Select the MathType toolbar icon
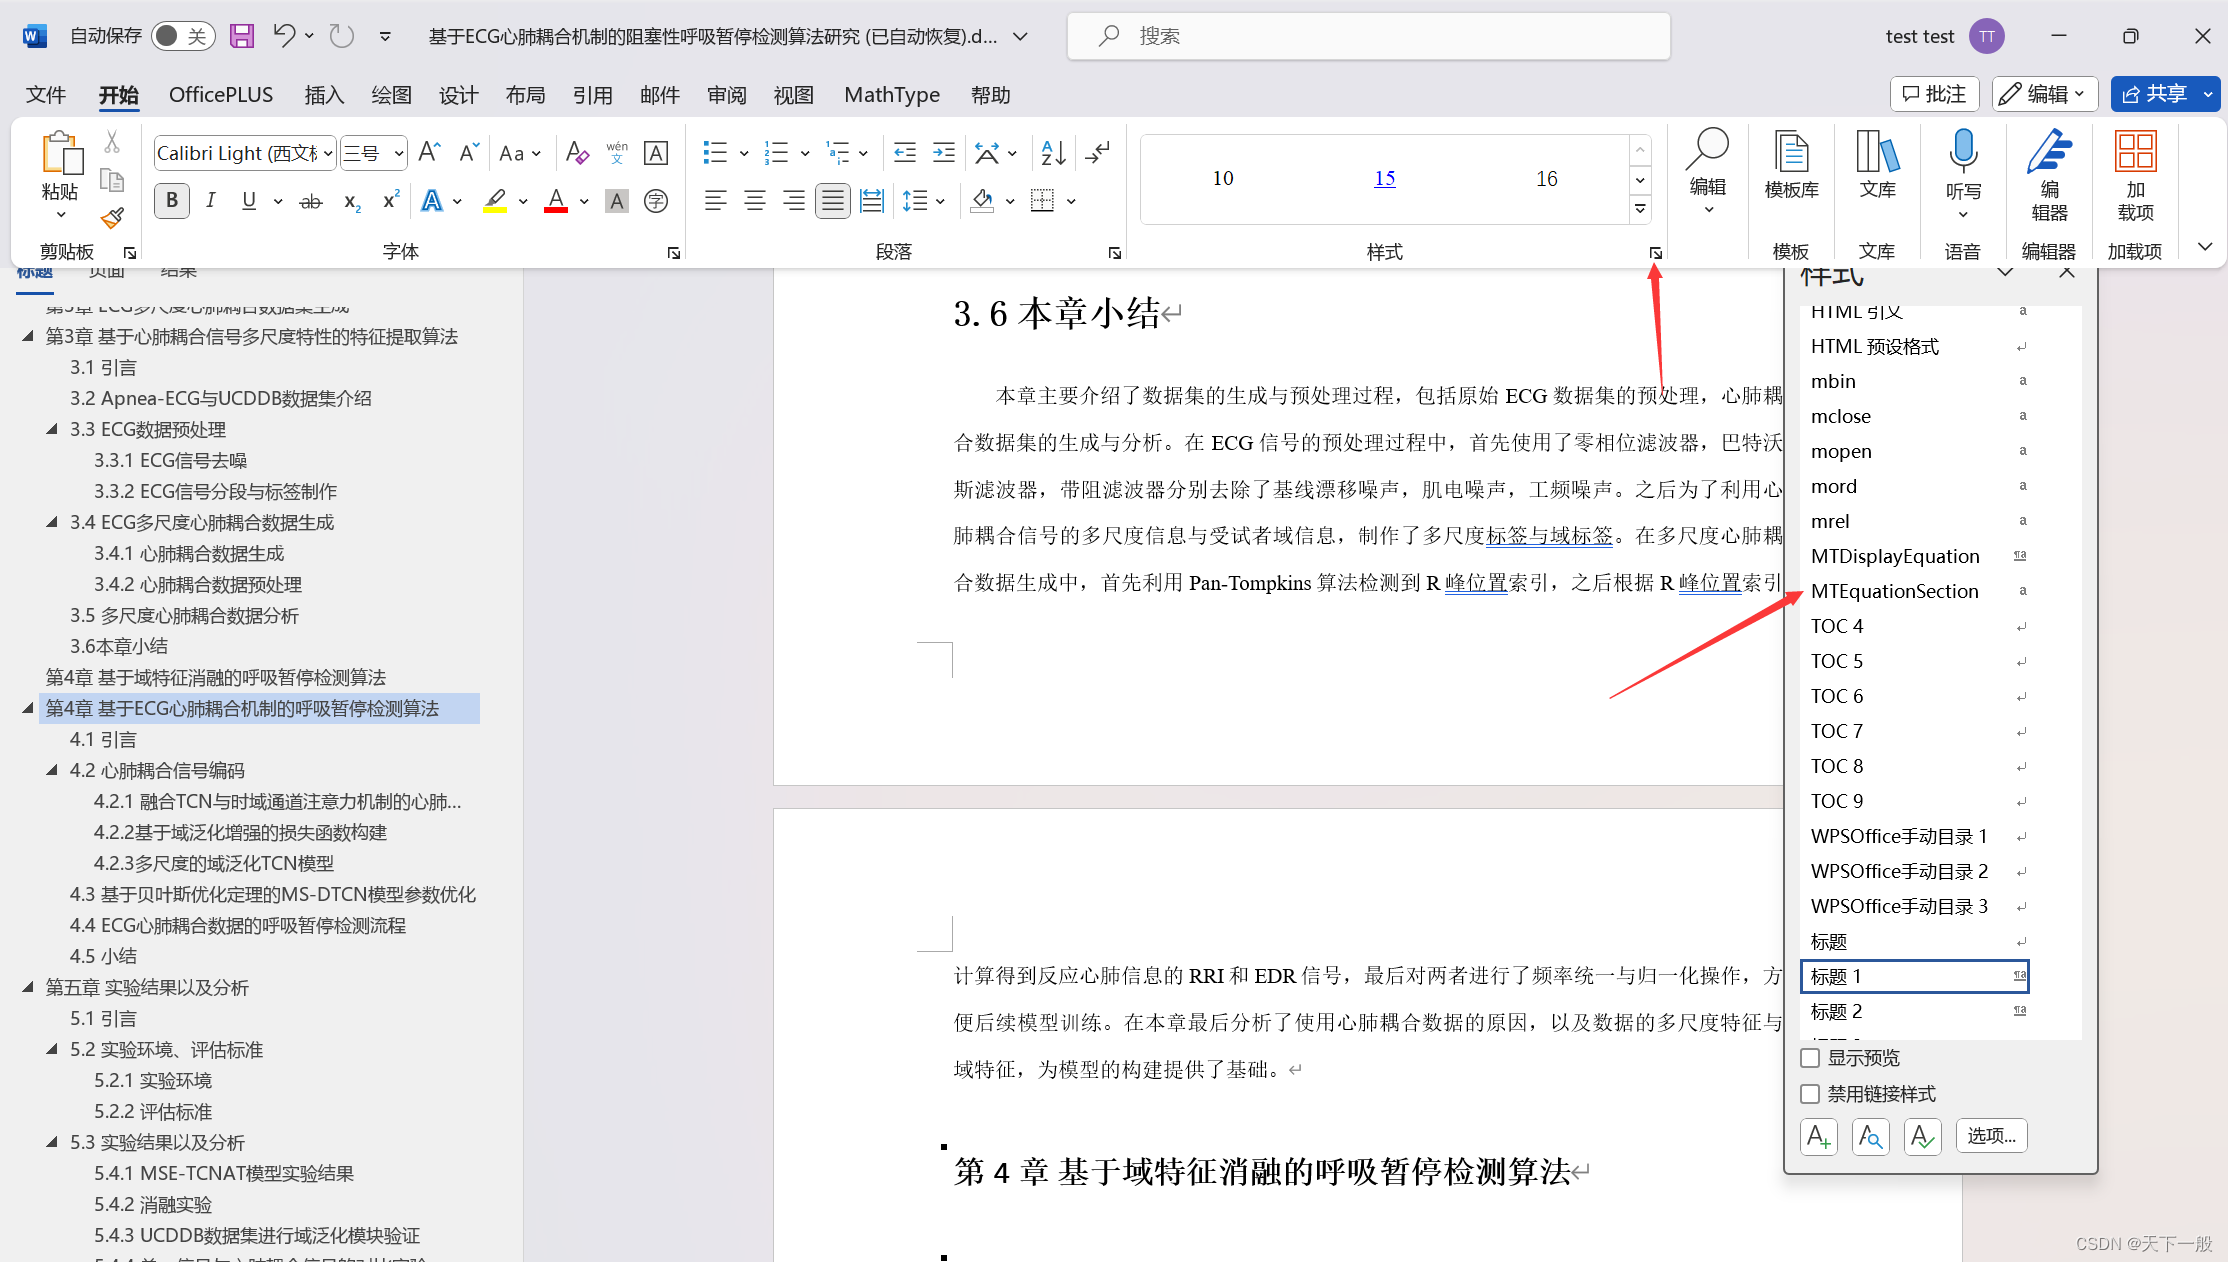The height and width of the screenshot is (1262, 2228). point(891,95)
